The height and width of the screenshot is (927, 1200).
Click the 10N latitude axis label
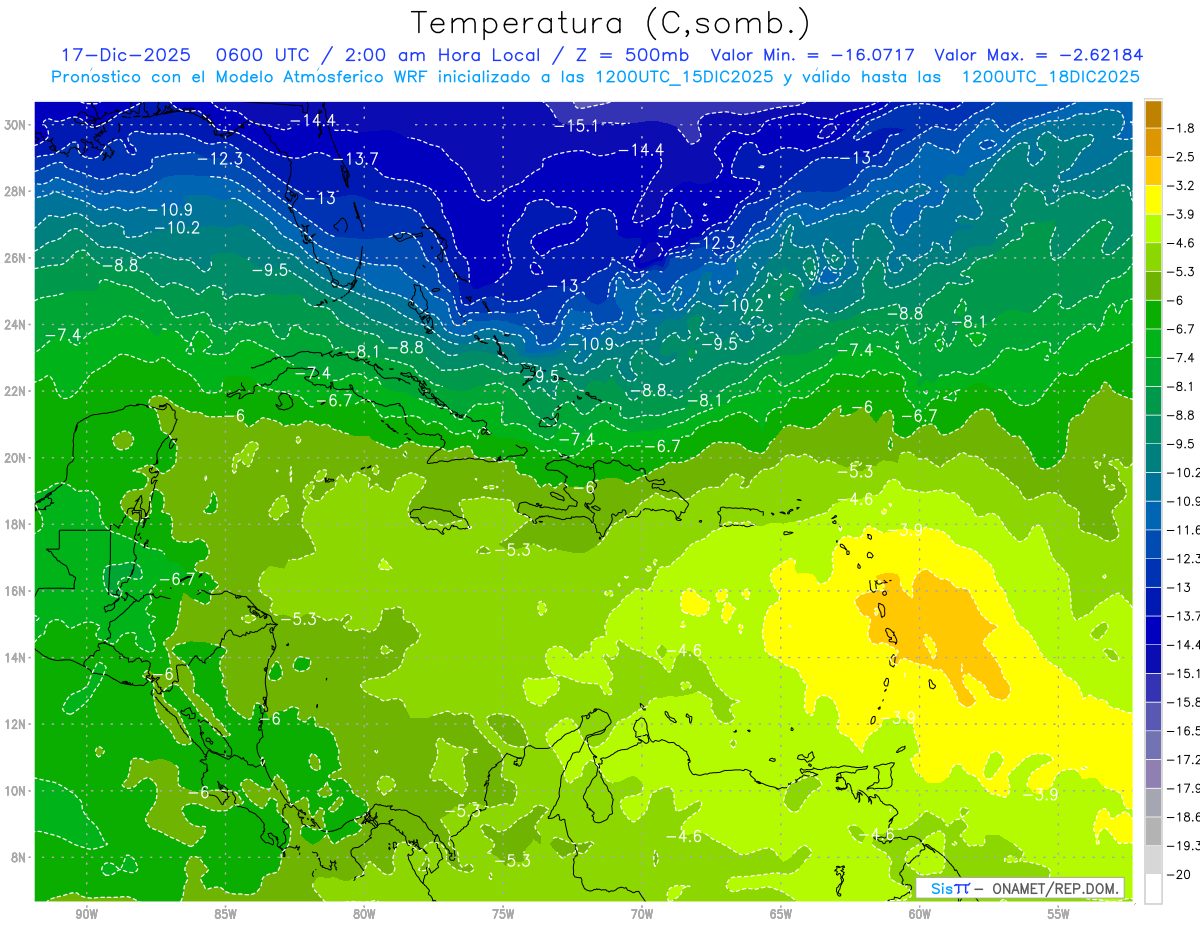pos(17,791)
